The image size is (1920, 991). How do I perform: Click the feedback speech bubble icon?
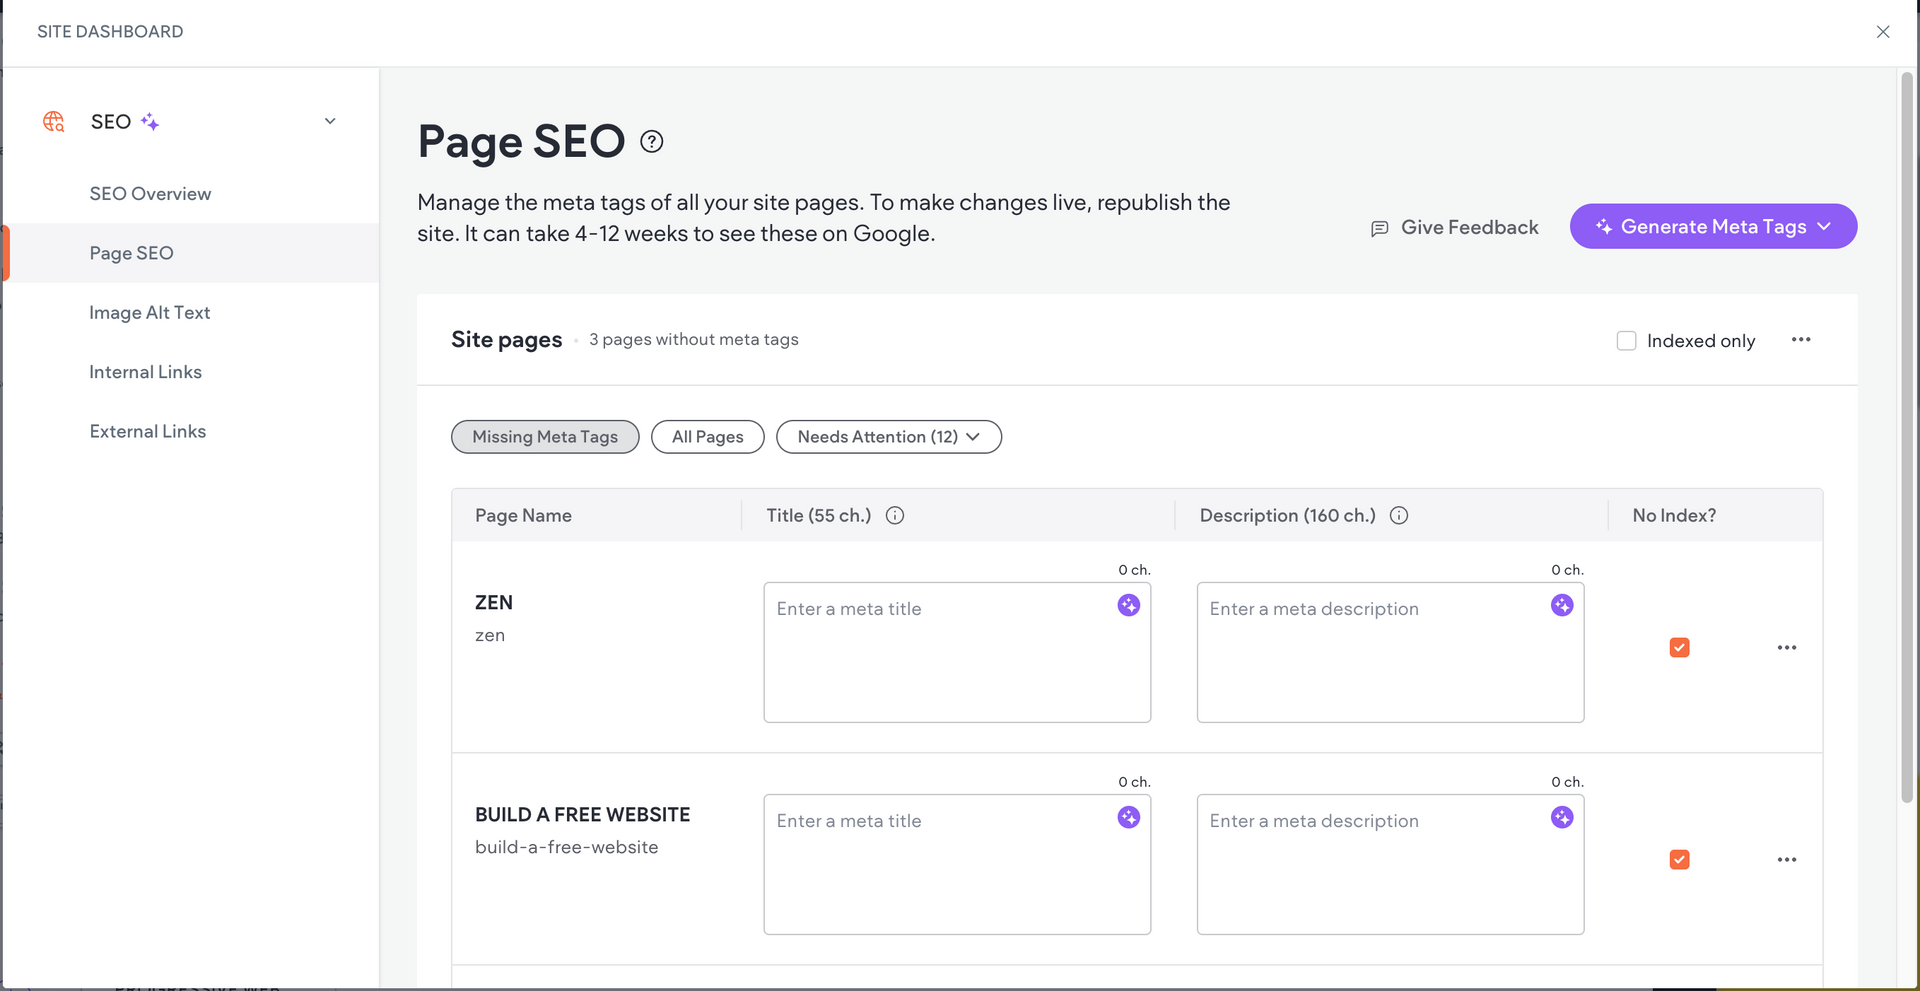(x=1379, y=228)
